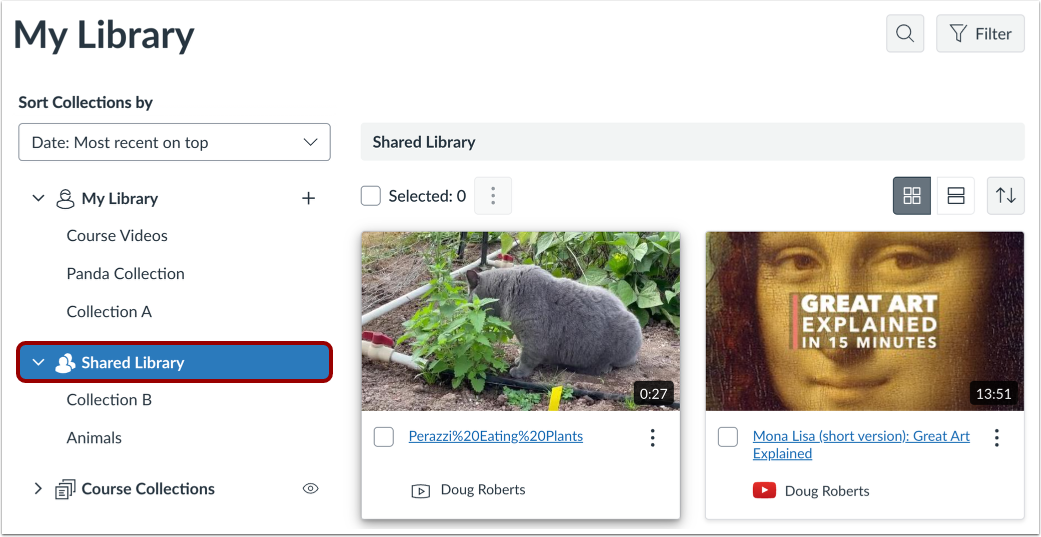The height and width of the screenshot is (537, 1041).
Task: Open the Panda Collection
Action: point(125,273)
